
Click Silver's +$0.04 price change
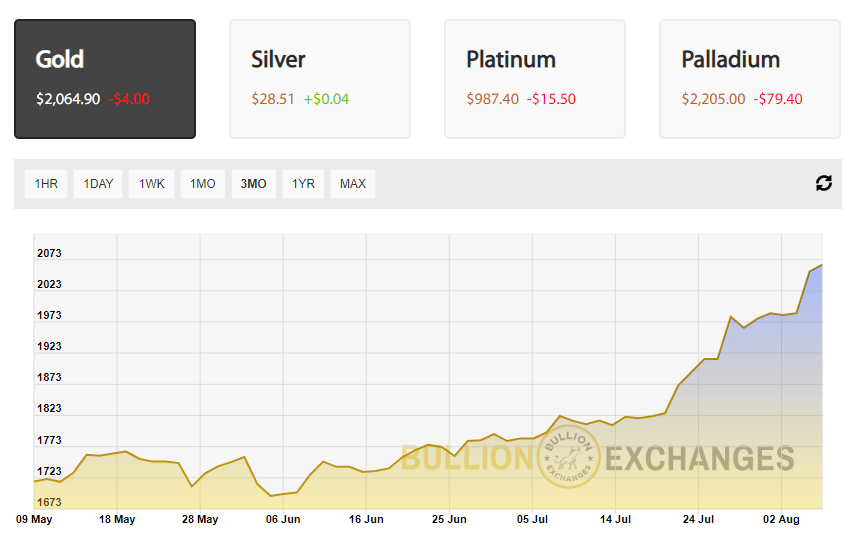coord(327,99)
